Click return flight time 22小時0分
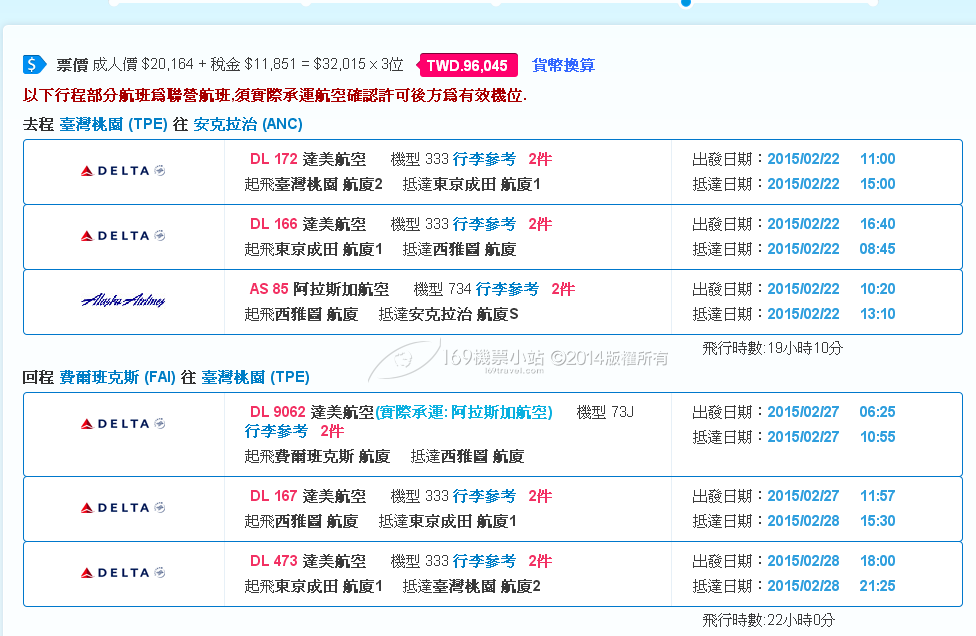Viewport: 976px width, 636px height. (x=801, y=620)
